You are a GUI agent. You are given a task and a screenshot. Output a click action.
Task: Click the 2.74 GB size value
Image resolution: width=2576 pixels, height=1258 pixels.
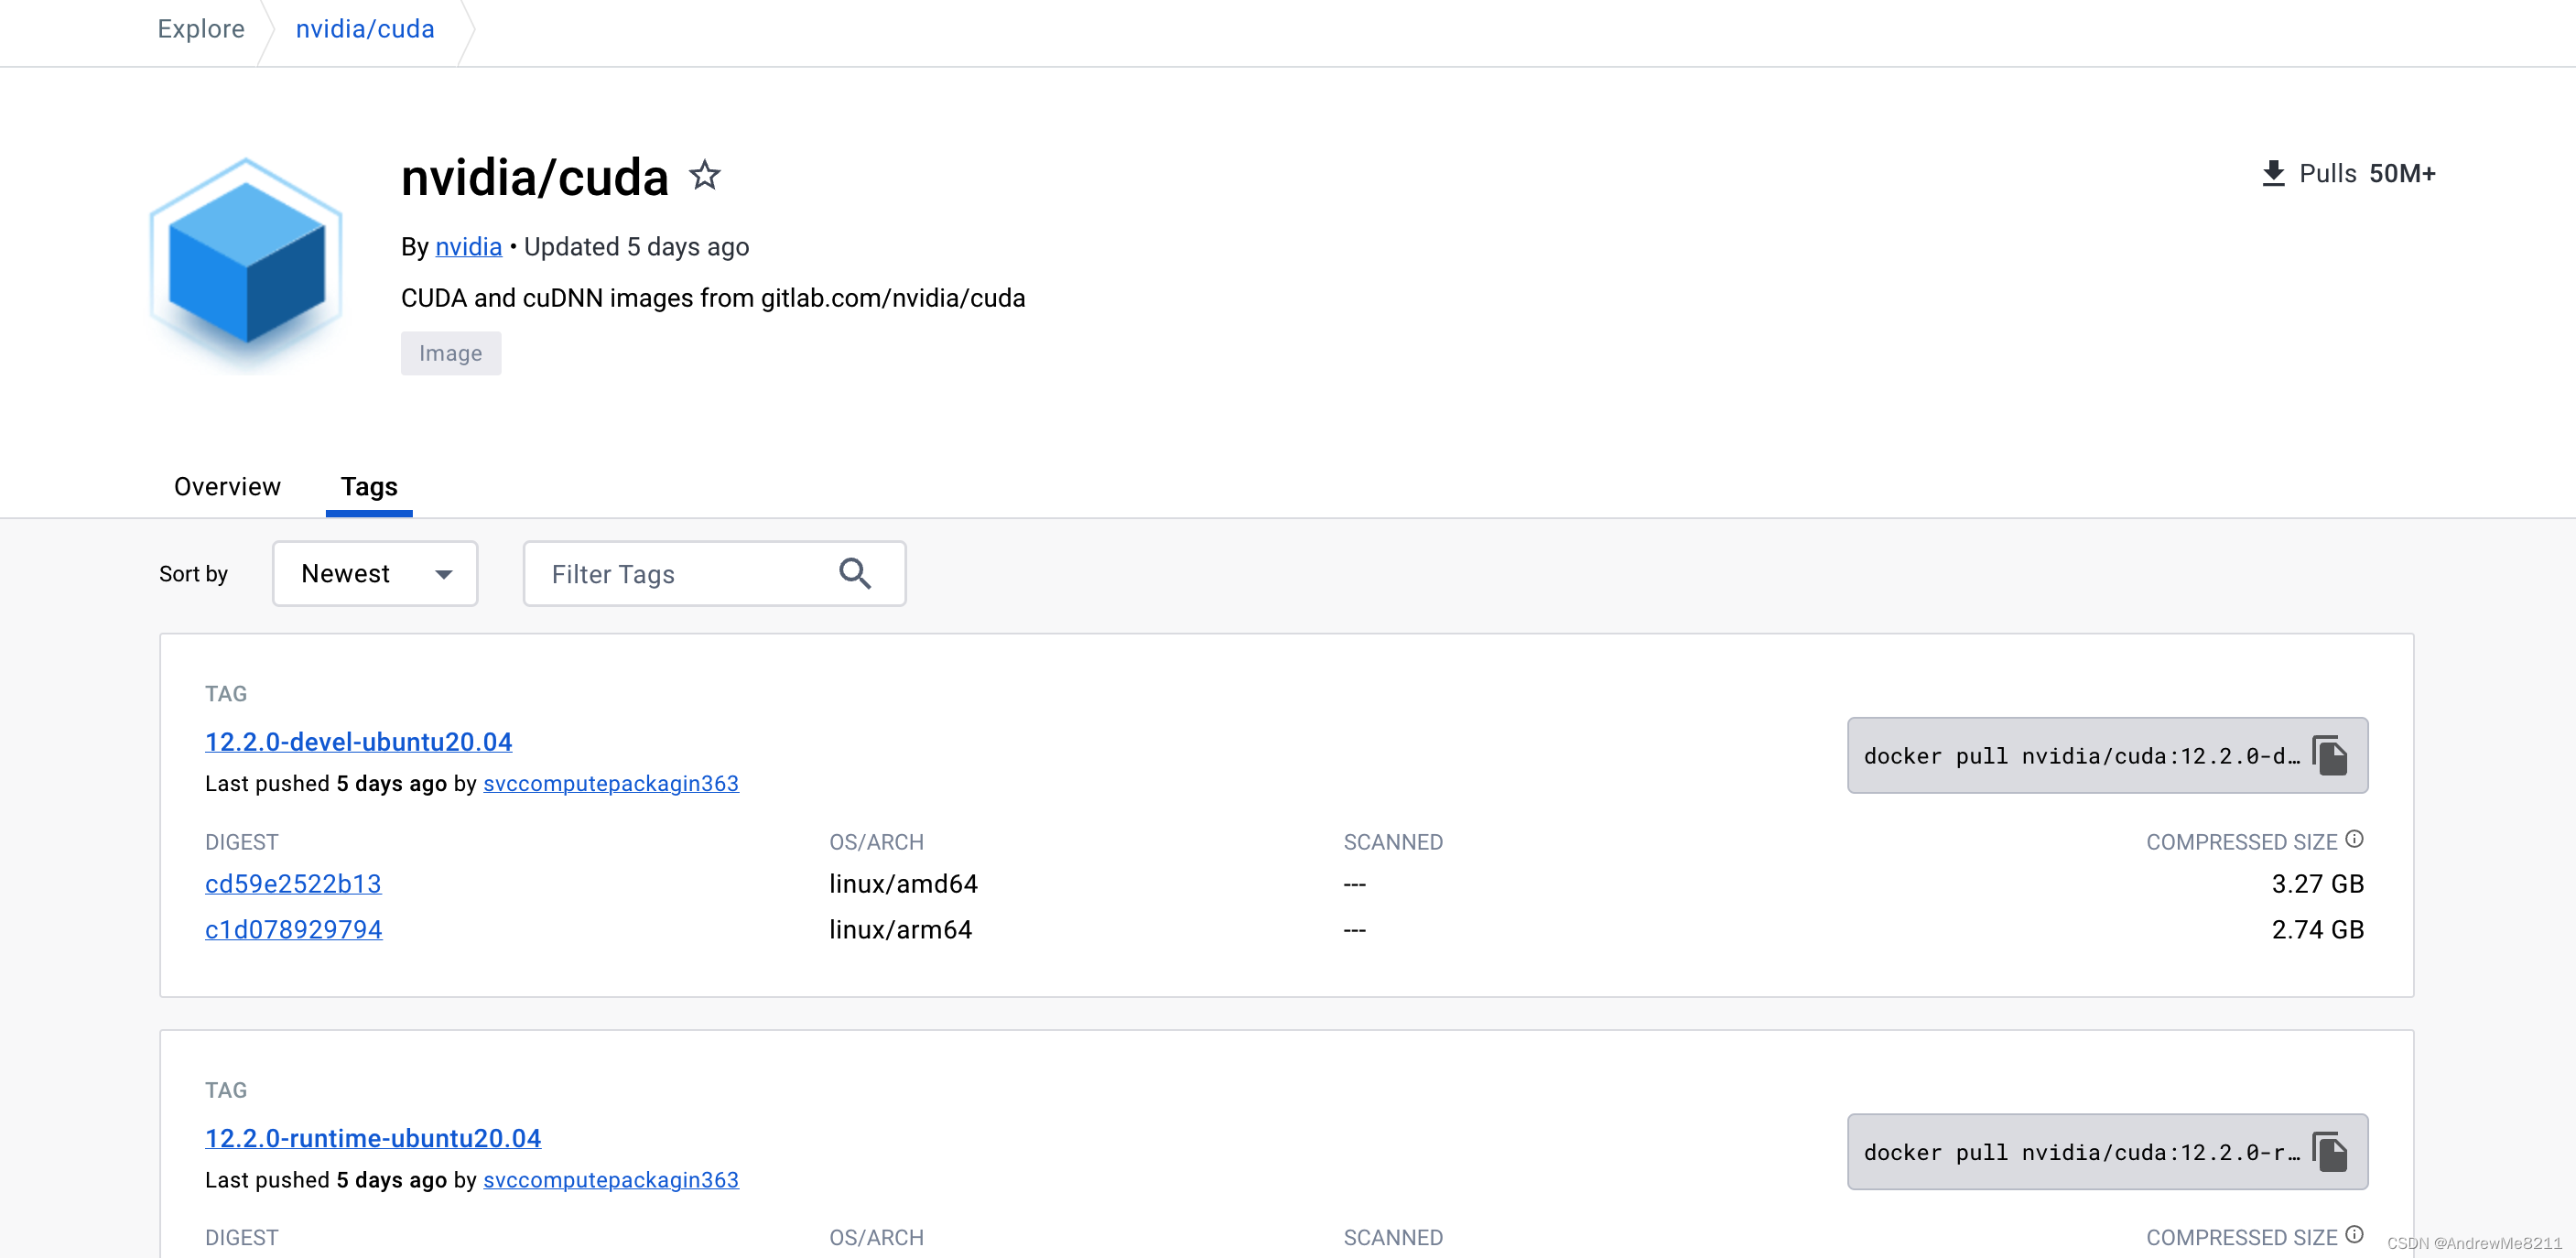click(x=2317, y=930)
